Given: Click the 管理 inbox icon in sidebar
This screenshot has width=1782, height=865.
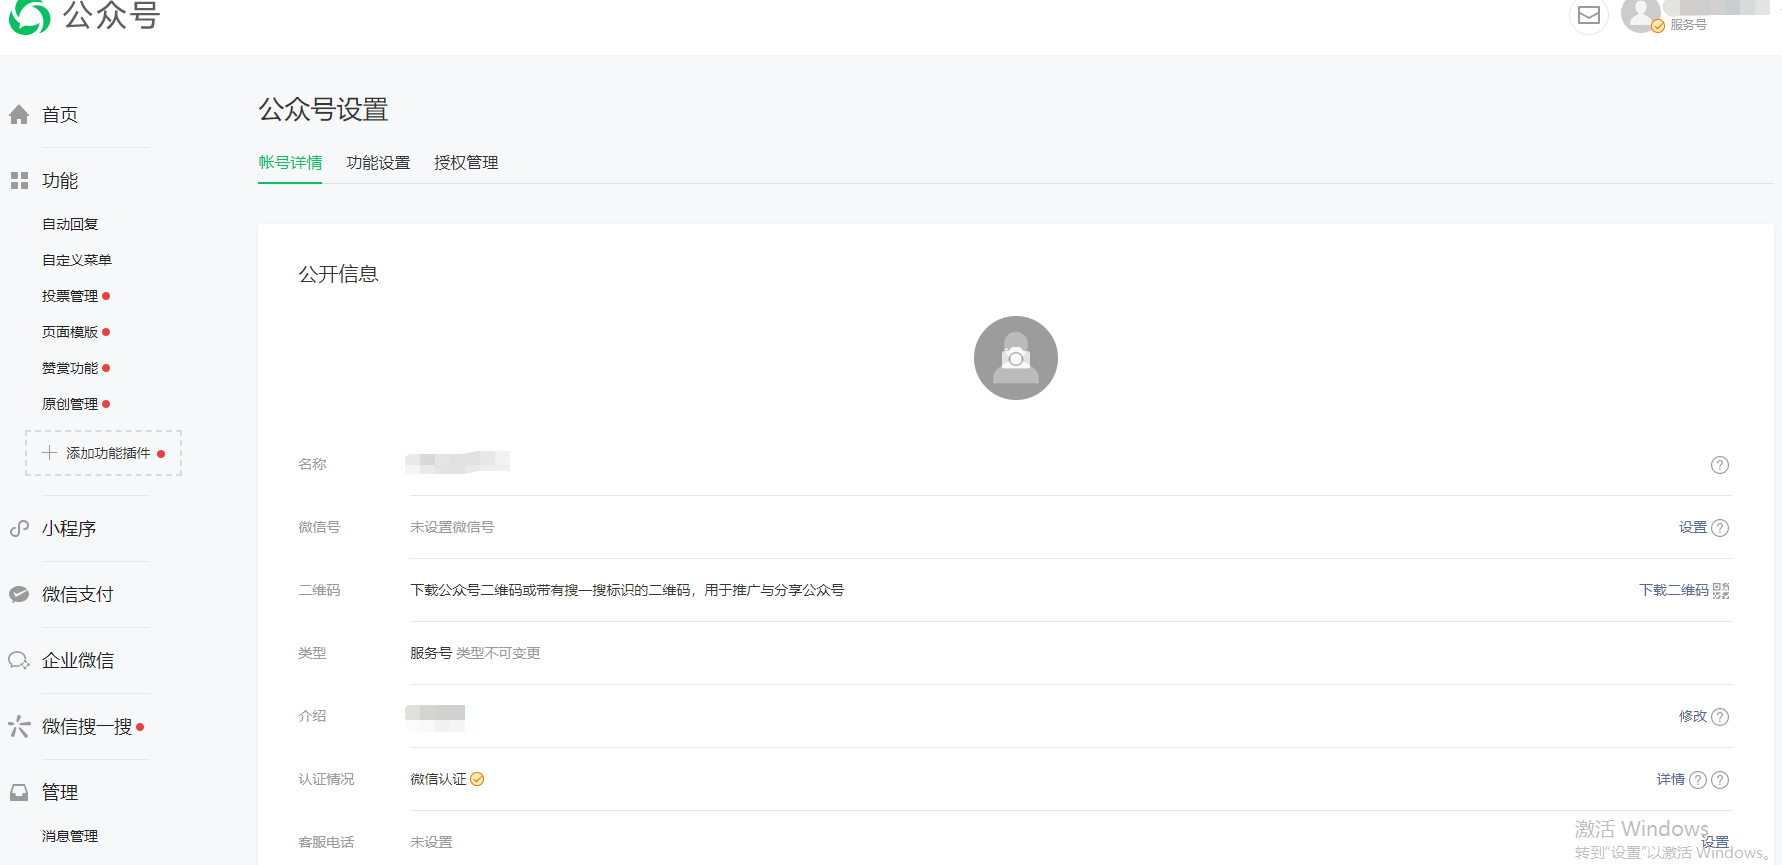Looking at the screenshot, I should click(19, 793).
